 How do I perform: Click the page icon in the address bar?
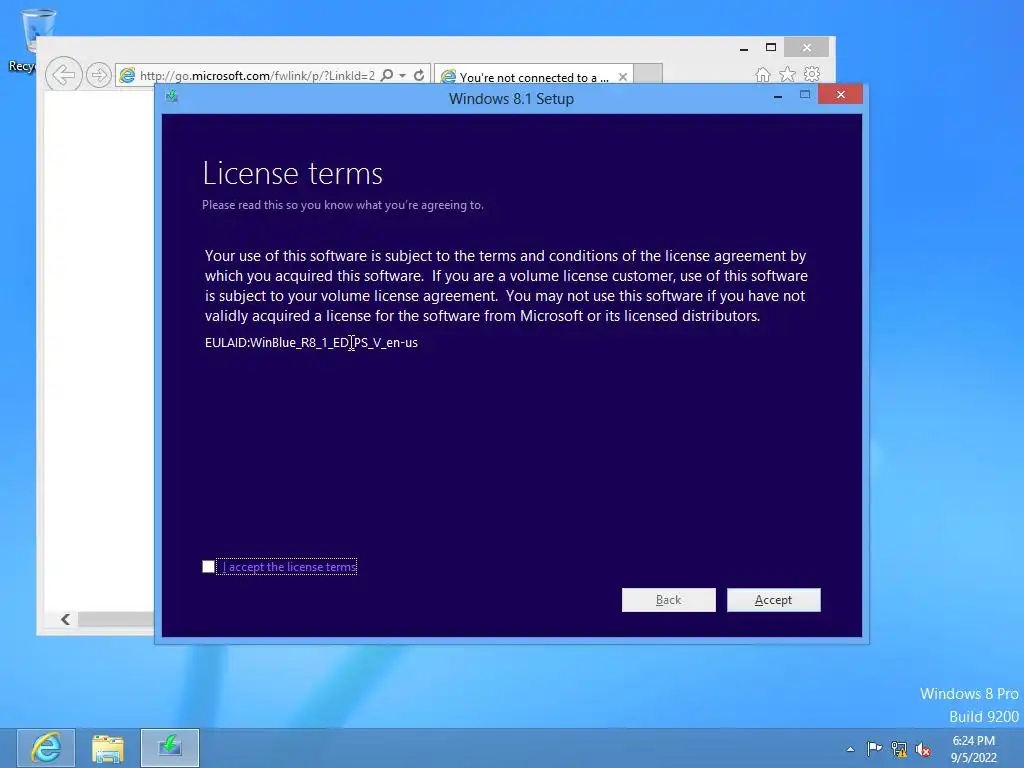pos(127,75)
